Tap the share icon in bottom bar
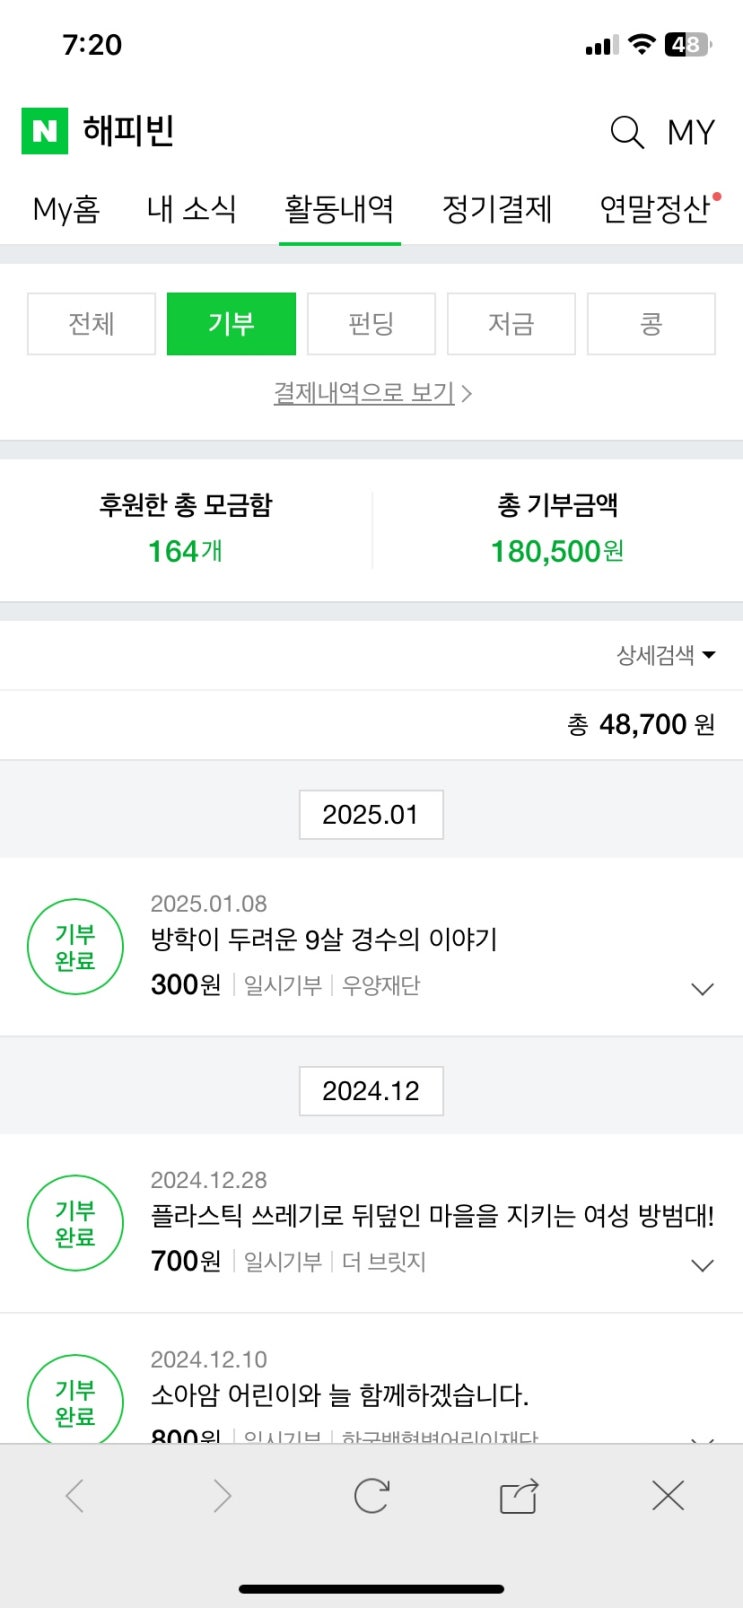Viewport: 743px width, 1608px height. click(518, 1496)
